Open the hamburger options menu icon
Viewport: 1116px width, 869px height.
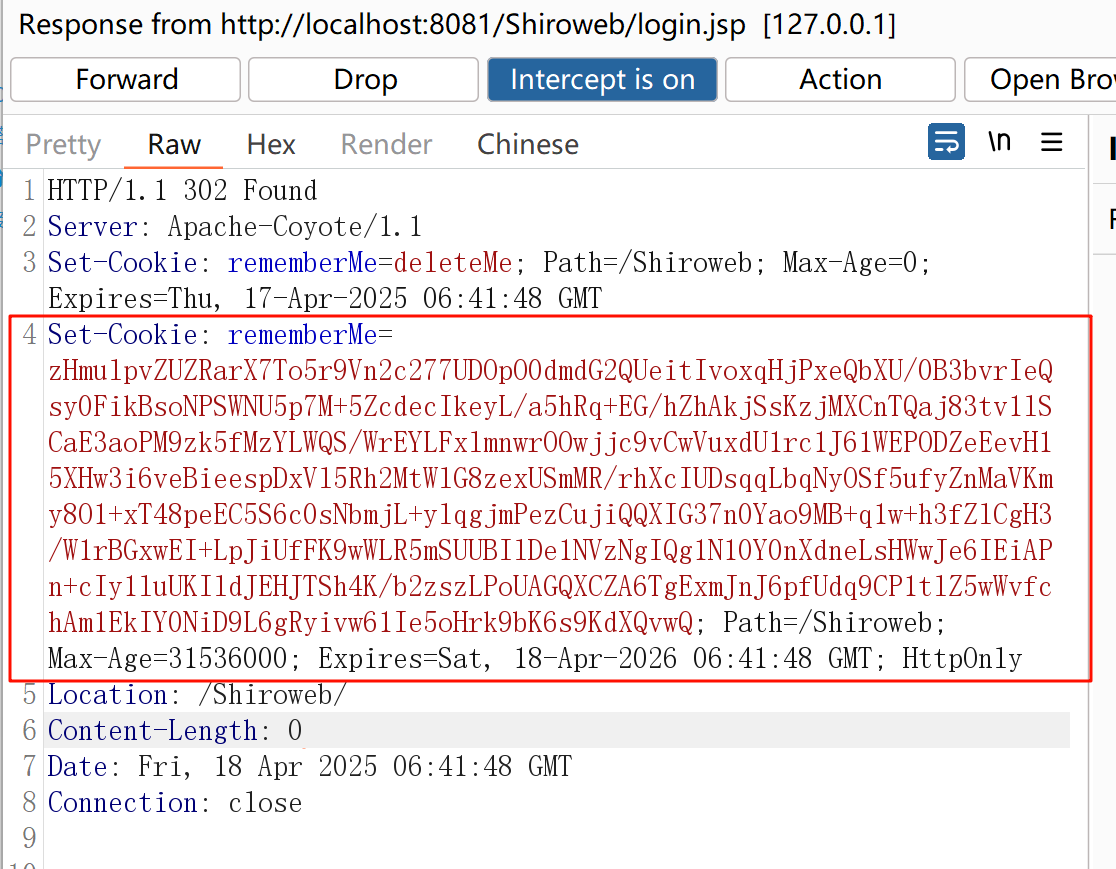tap(1051, 142)
